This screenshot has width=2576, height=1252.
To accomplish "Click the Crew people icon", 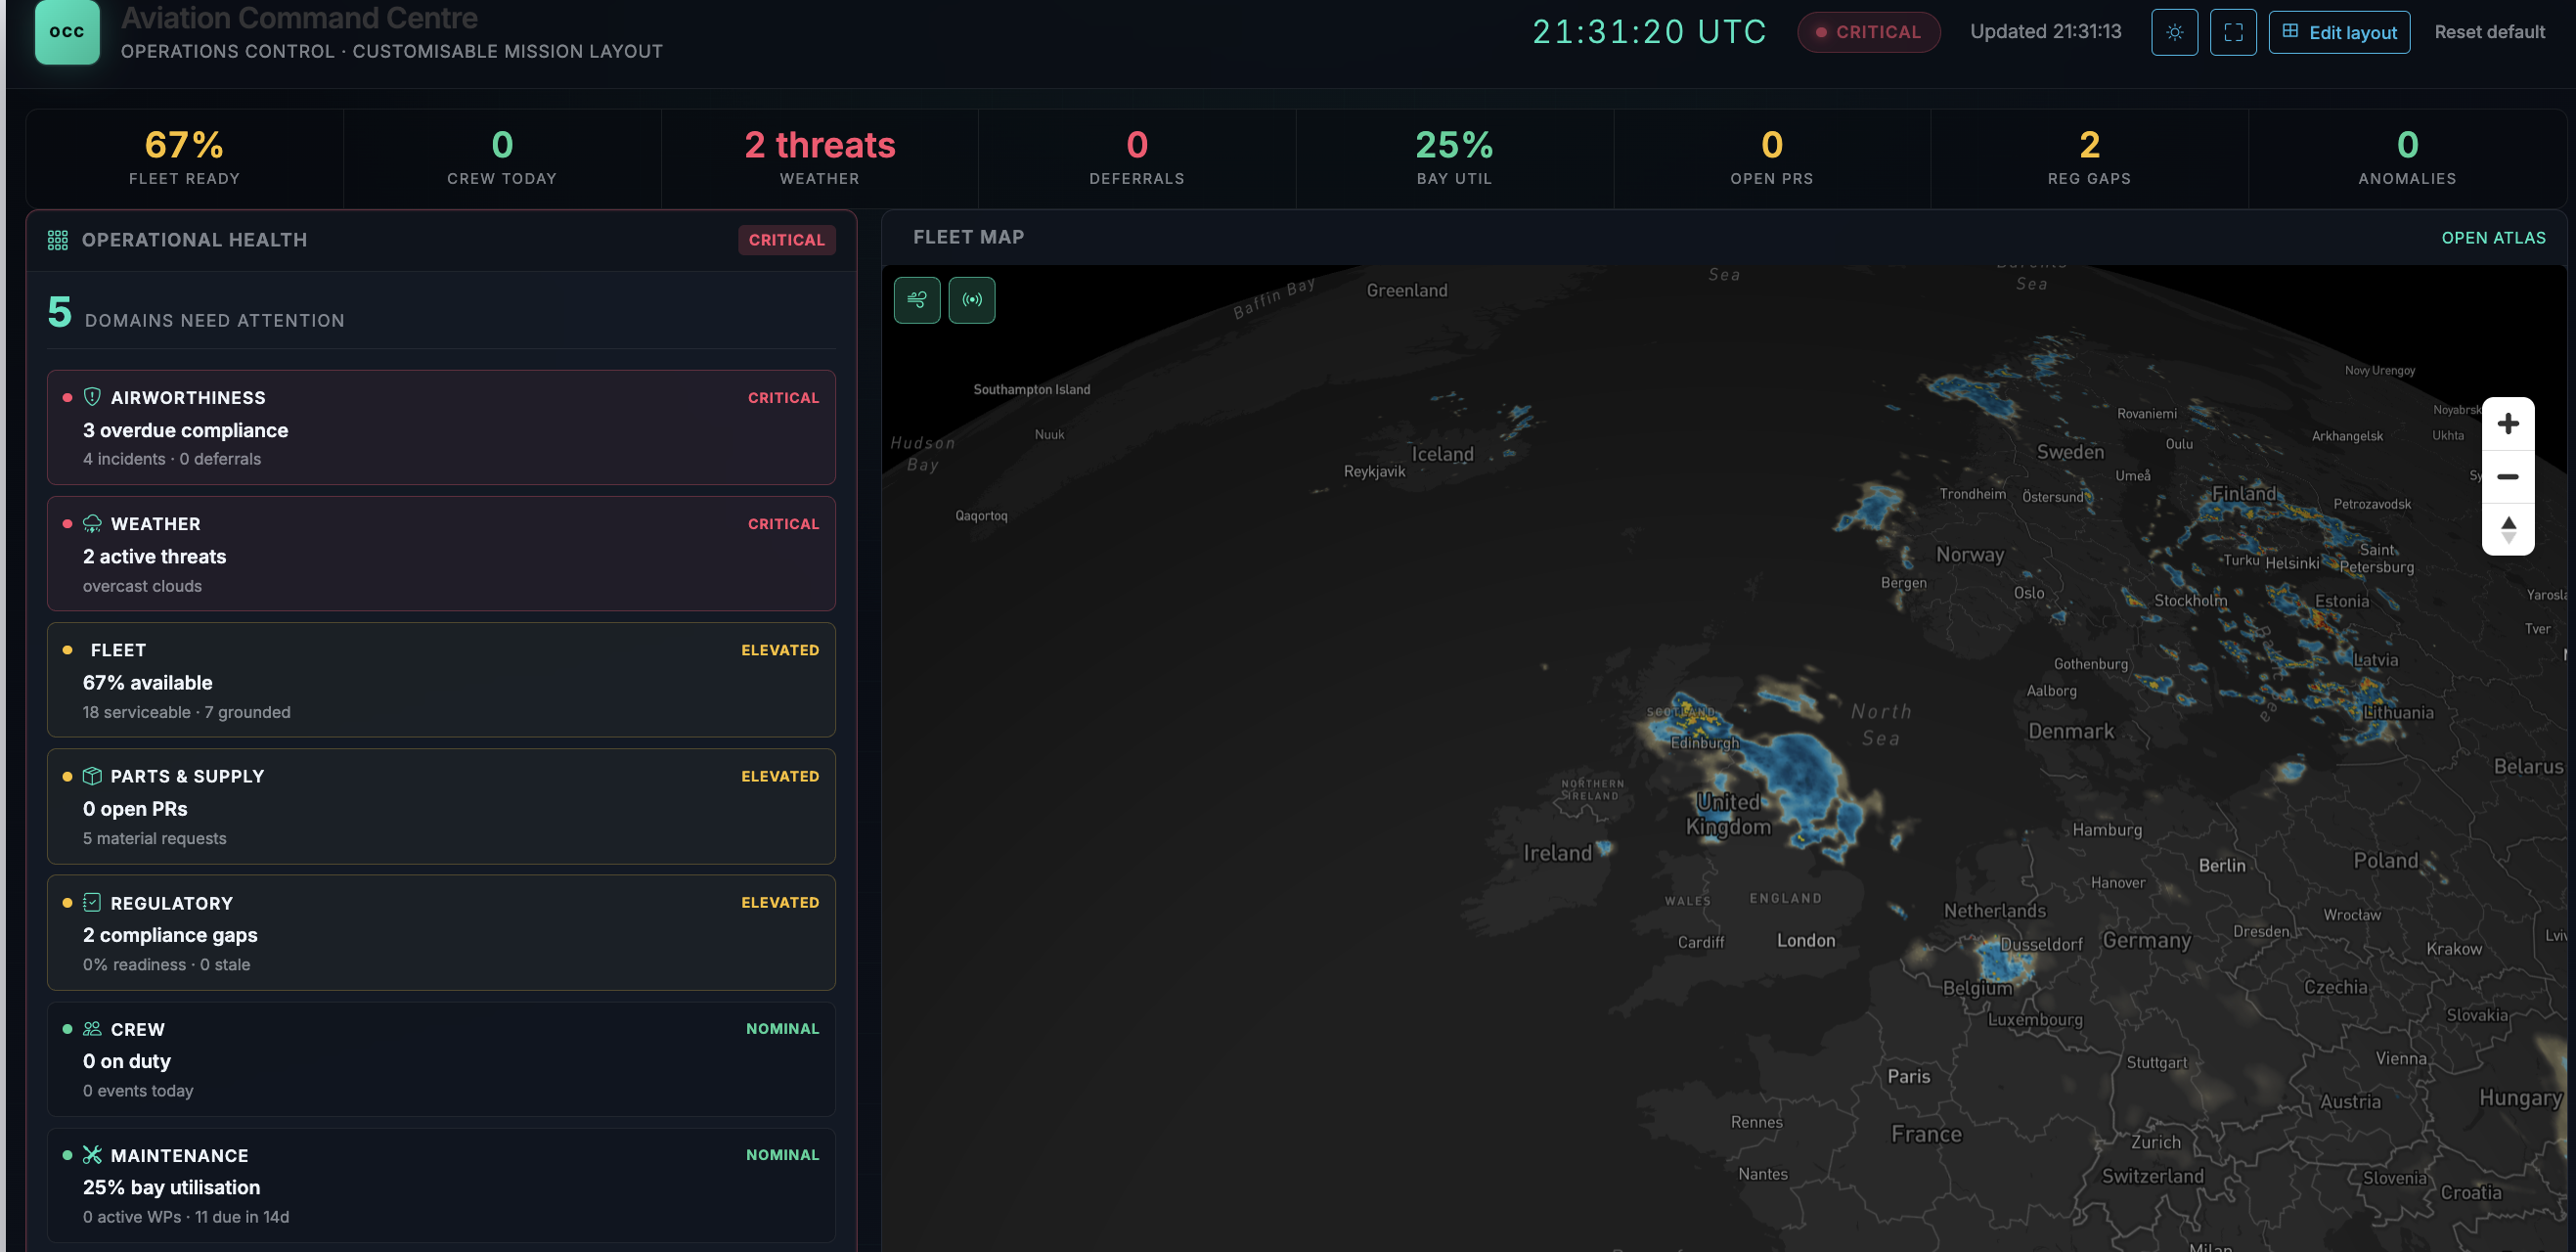I will pos(92,1028).
